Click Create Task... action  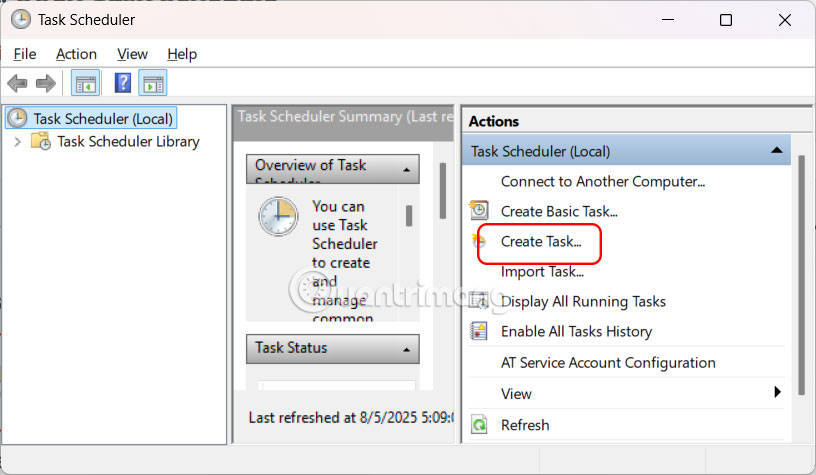[x=541, y=241]
